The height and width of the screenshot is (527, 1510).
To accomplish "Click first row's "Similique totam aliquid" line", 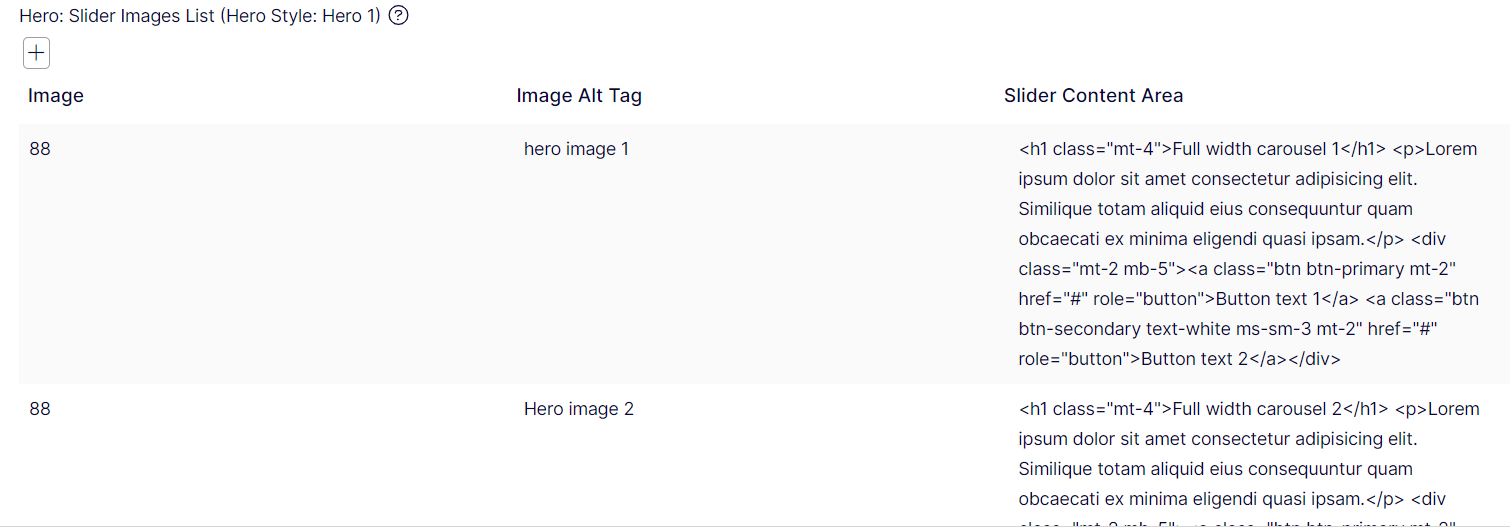I will [x=1215, y=209].
